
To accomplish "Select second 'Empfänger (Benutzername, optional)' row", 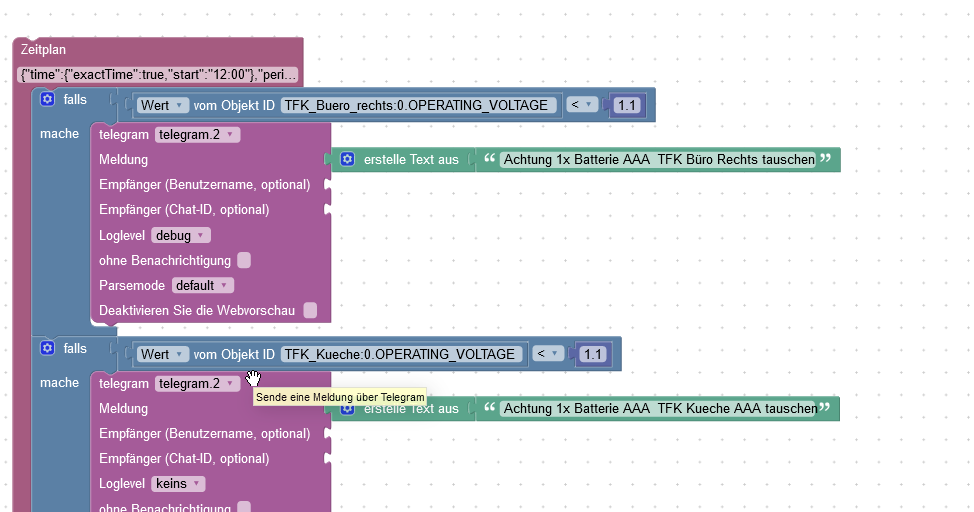I will tap(204, 434).
